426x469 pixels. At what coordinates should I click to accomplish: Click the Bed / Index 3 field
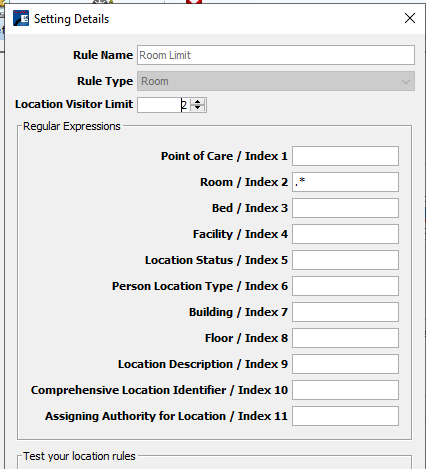345,208
